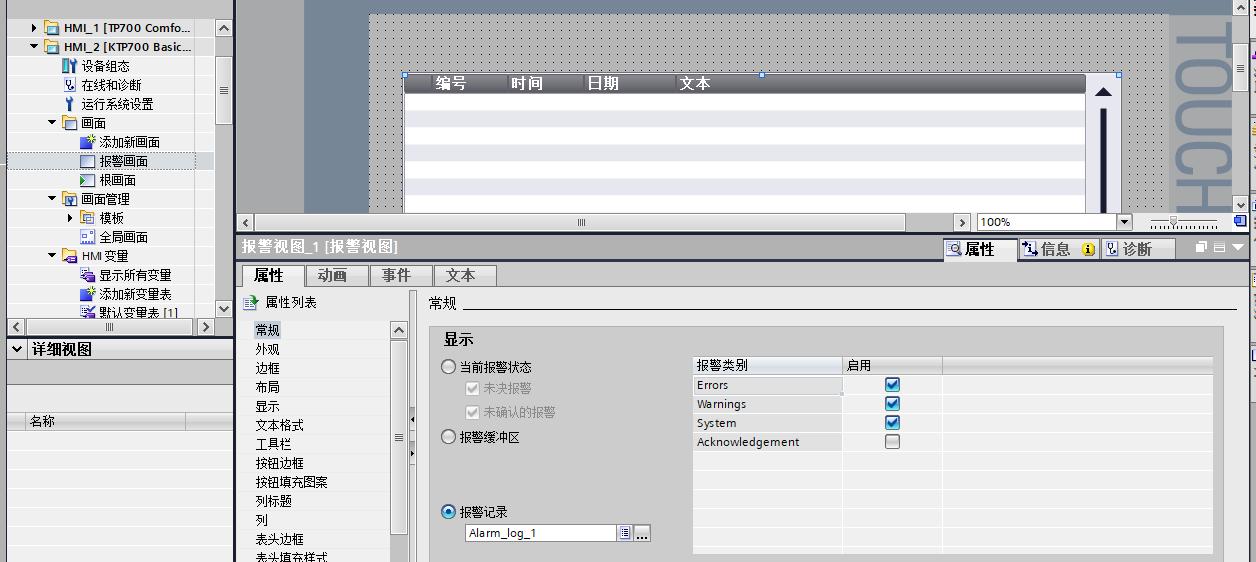
Task: Click the 报警画面 screen icon
Action: (87, 161)
